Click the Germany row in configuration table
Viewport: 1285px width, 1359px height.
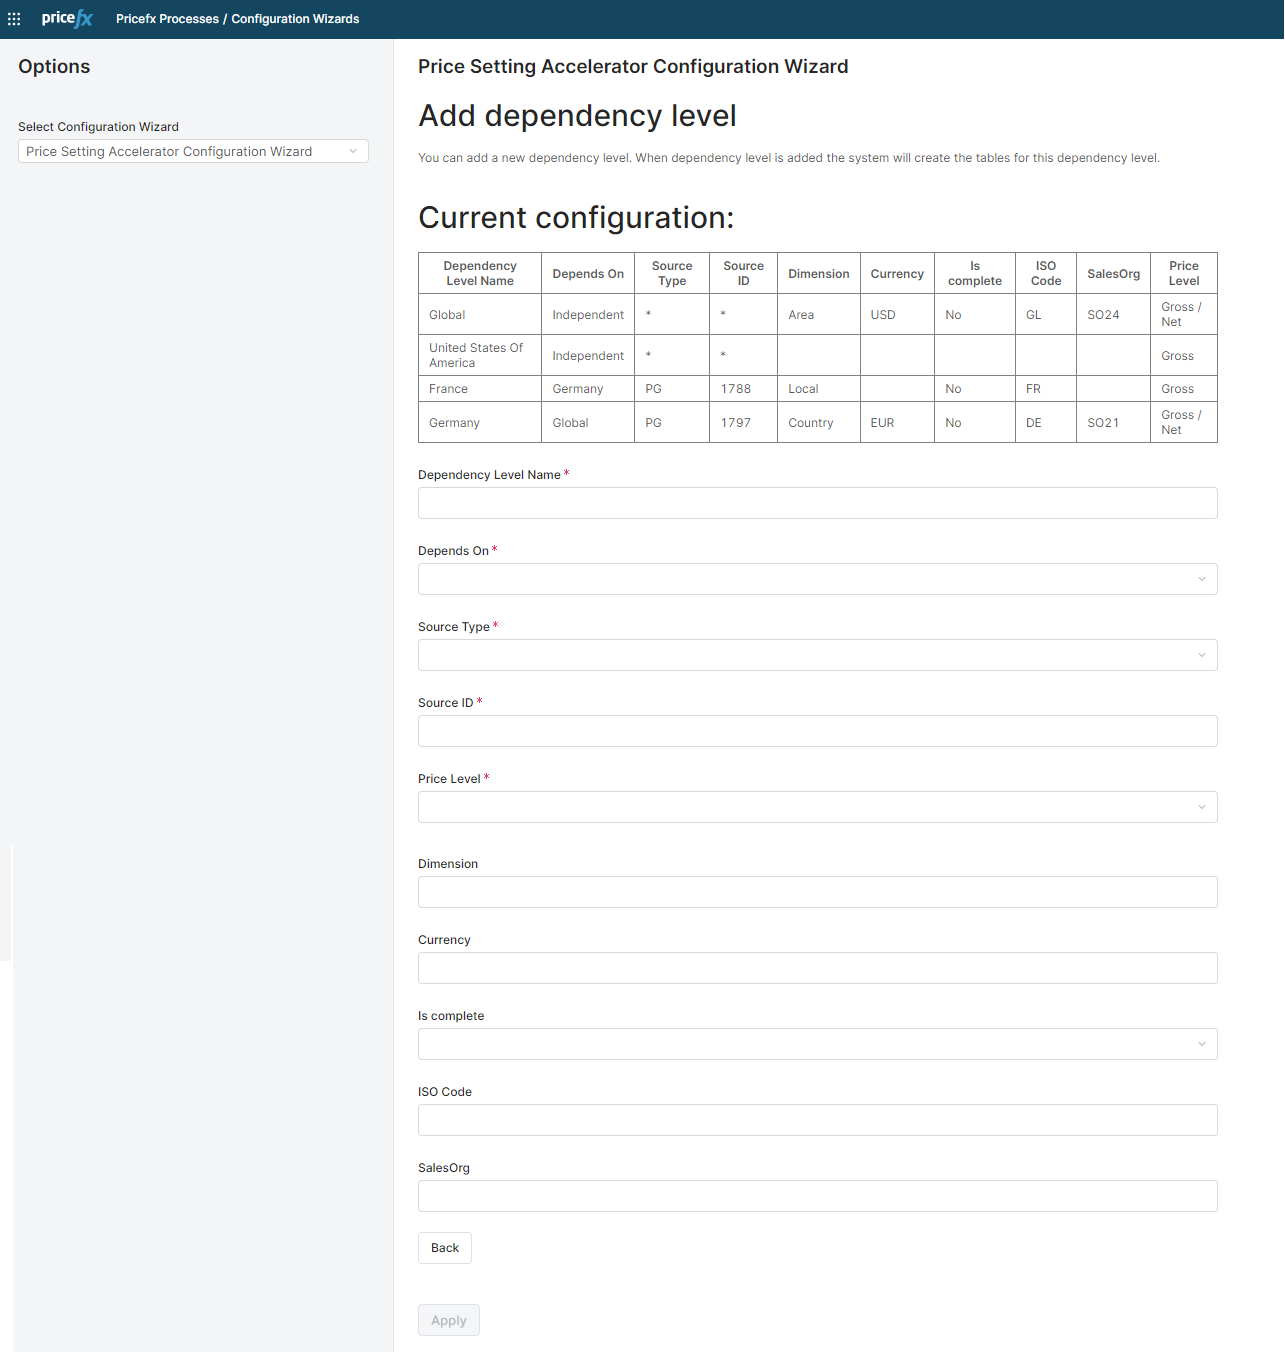click(x=455, y=423)
